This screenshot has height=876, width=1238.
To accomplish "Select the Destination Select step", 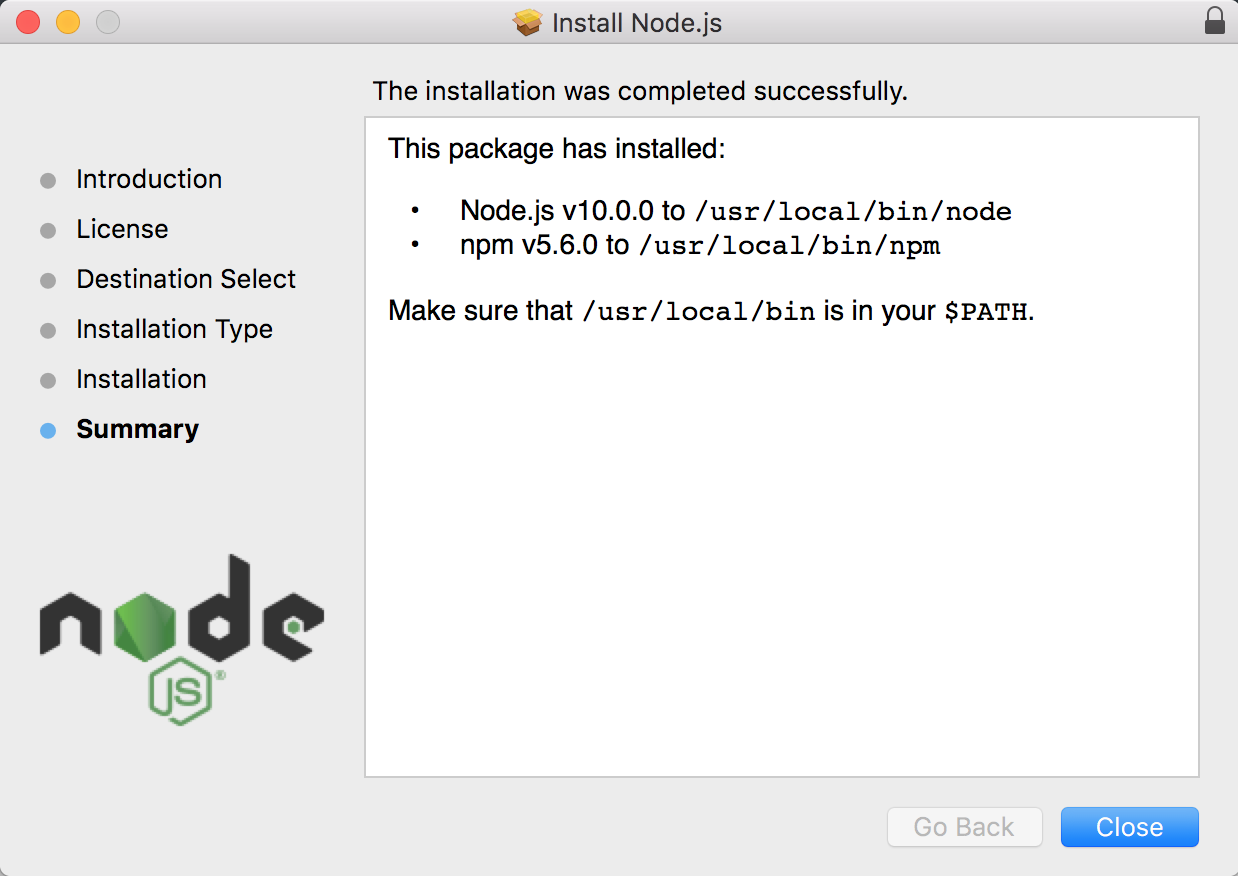I will click(x=185, y=279).
